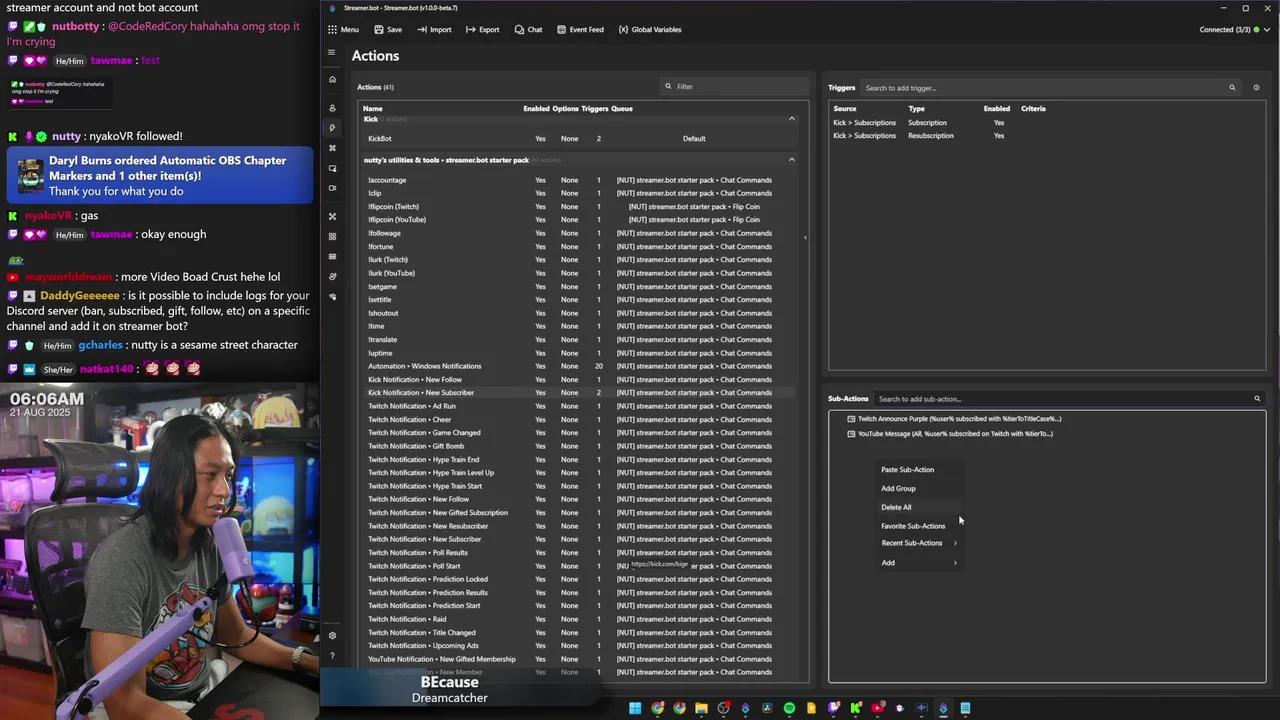Image resolution: width=1280 pixels, height=720 pixels.
Task: Open the Twitch taskbar icon
Action: click(x=834, y=708)
